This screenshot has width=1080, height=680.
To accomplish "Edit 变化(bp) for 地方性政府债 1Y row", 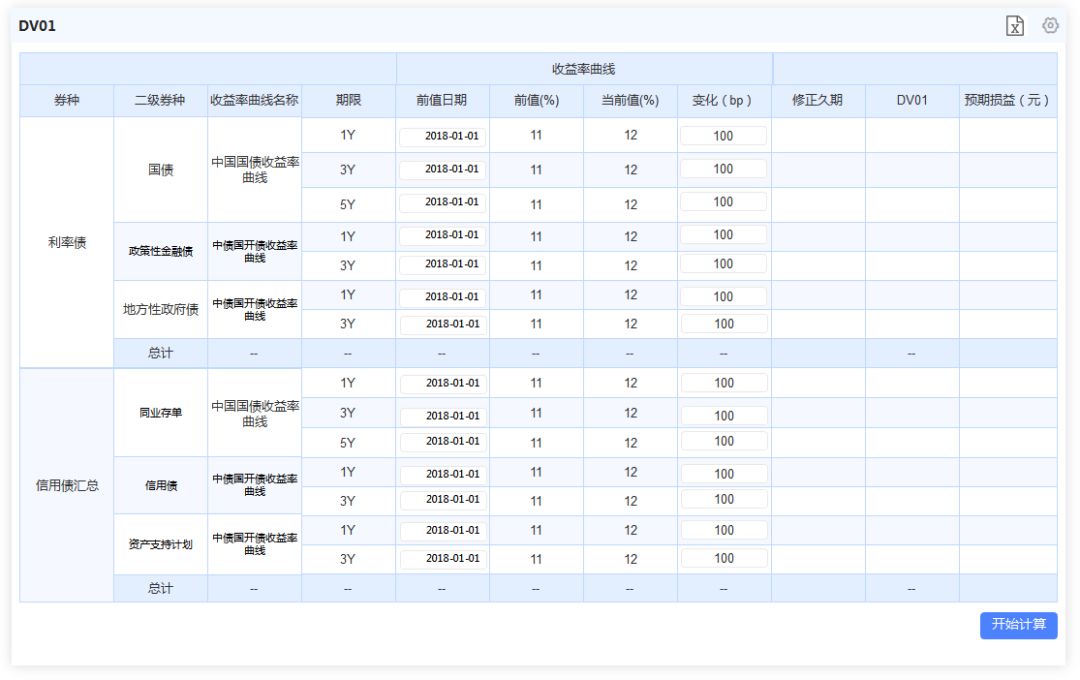I will pyautogui.click(x=724, y=296).
